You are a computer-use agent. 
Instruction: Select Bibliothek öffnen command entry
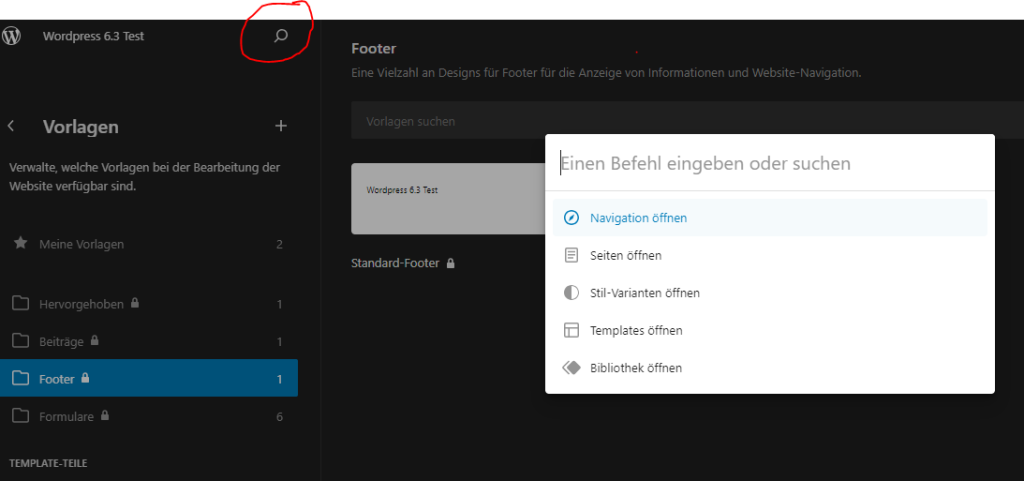tap(636, 368)
